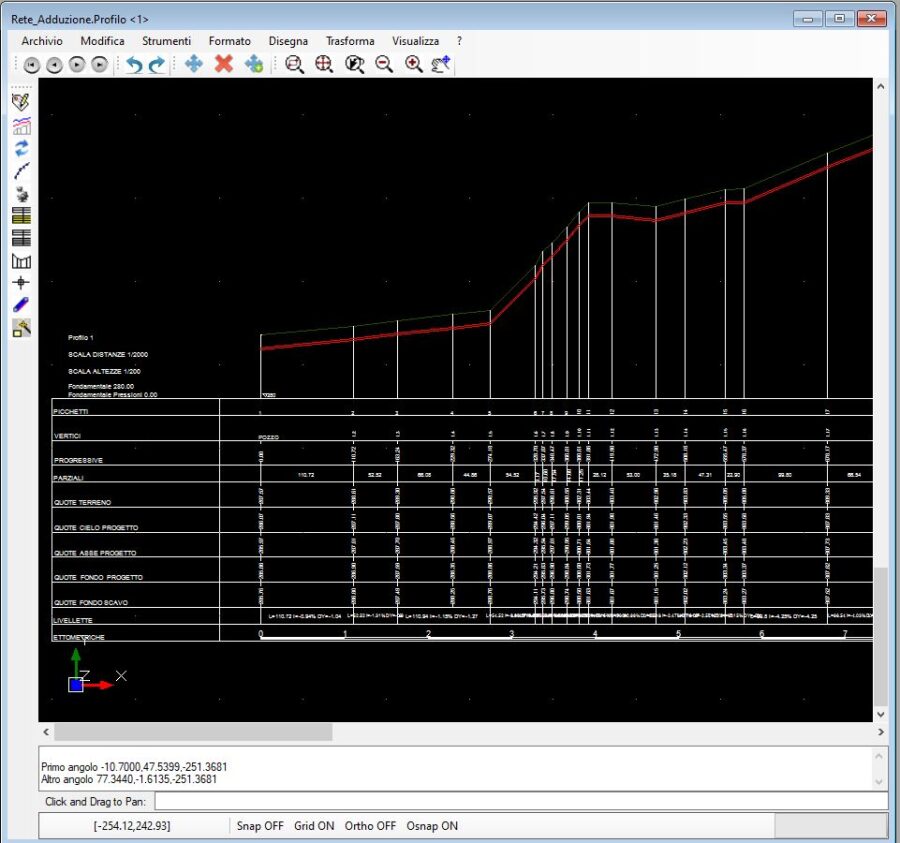The height and width of the screenshot is (843, 900).
Task: Activate the Zoom window tool
Action: click(x=294, y=64)
